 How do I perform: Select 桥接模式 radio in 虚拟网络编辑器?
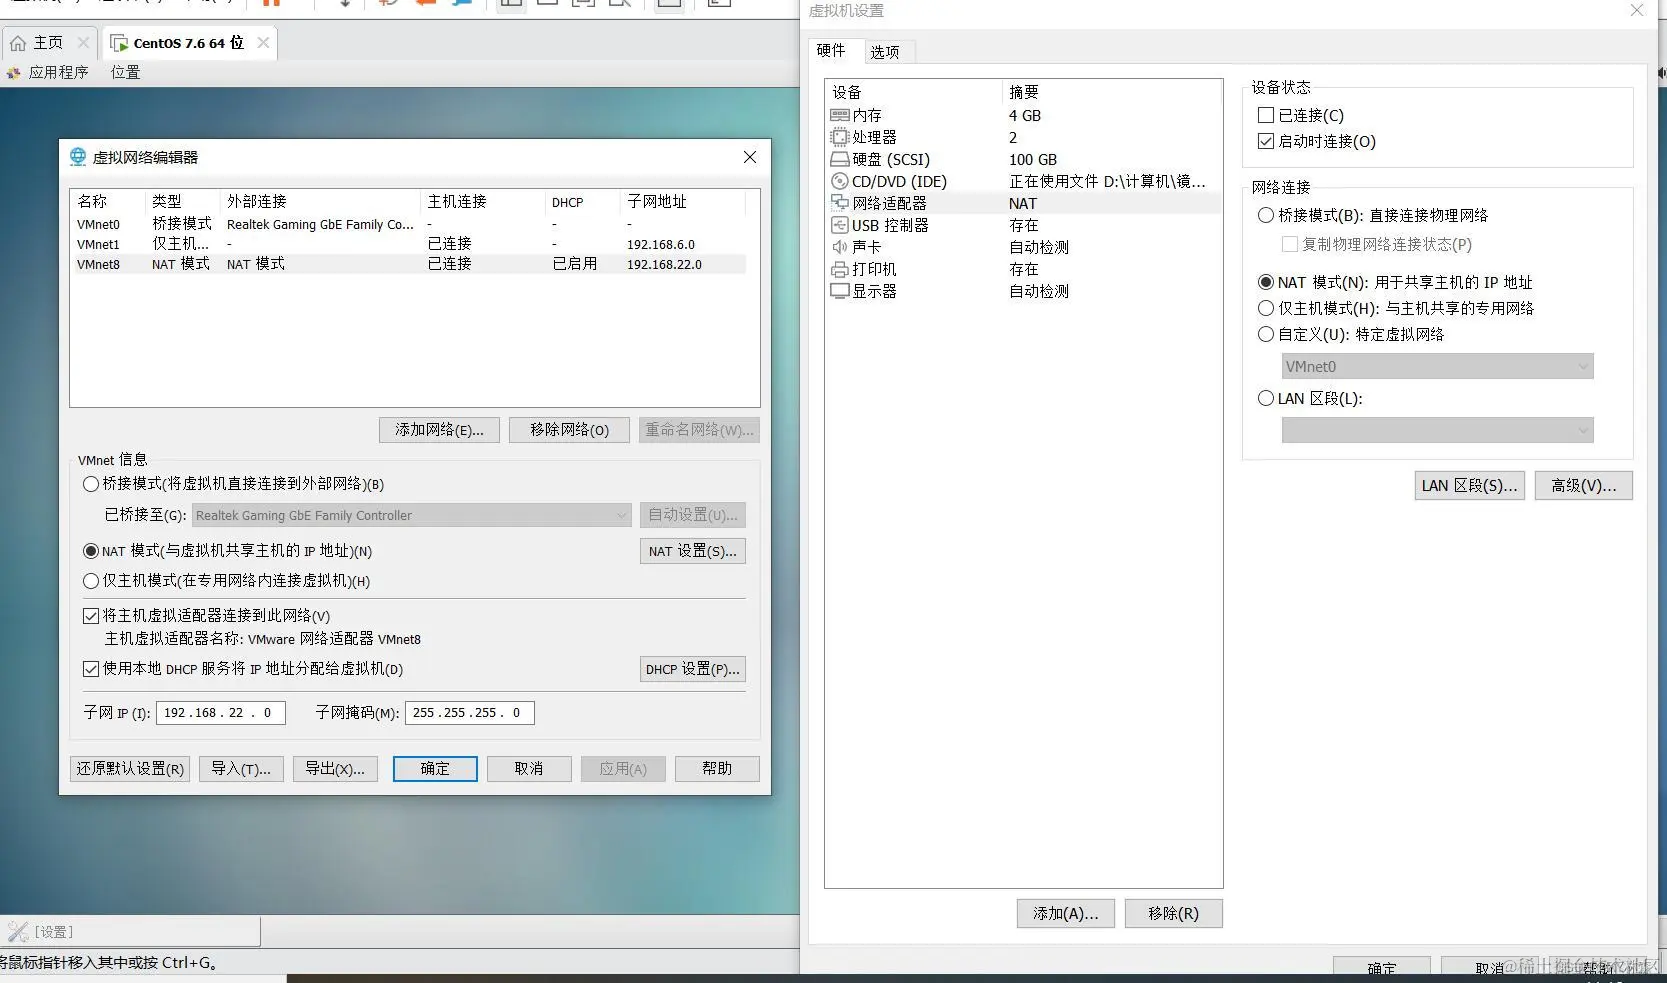point(91,484)
